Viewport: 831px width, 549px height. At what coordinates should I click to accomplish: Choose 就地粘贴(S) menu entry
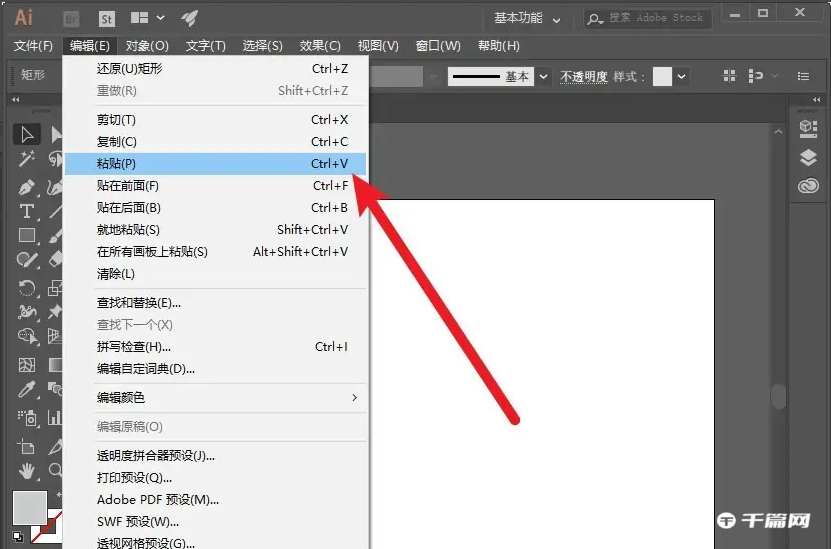click(216, 230)
